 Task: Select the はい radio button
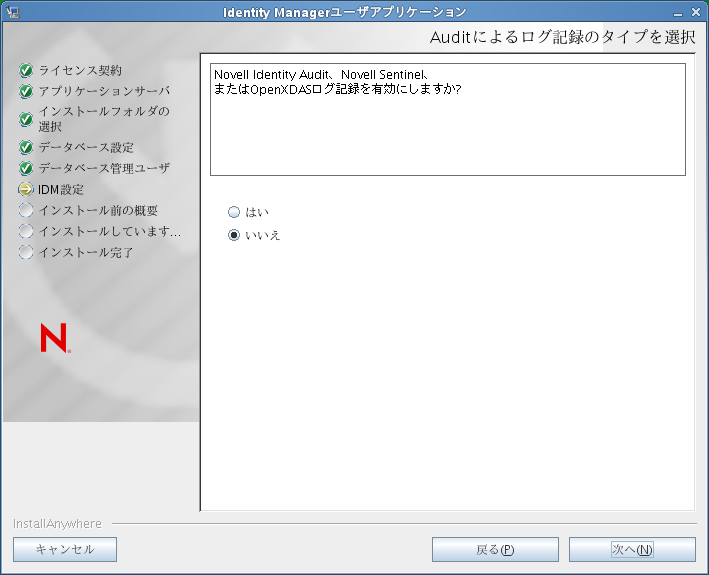tap(234, 212)
